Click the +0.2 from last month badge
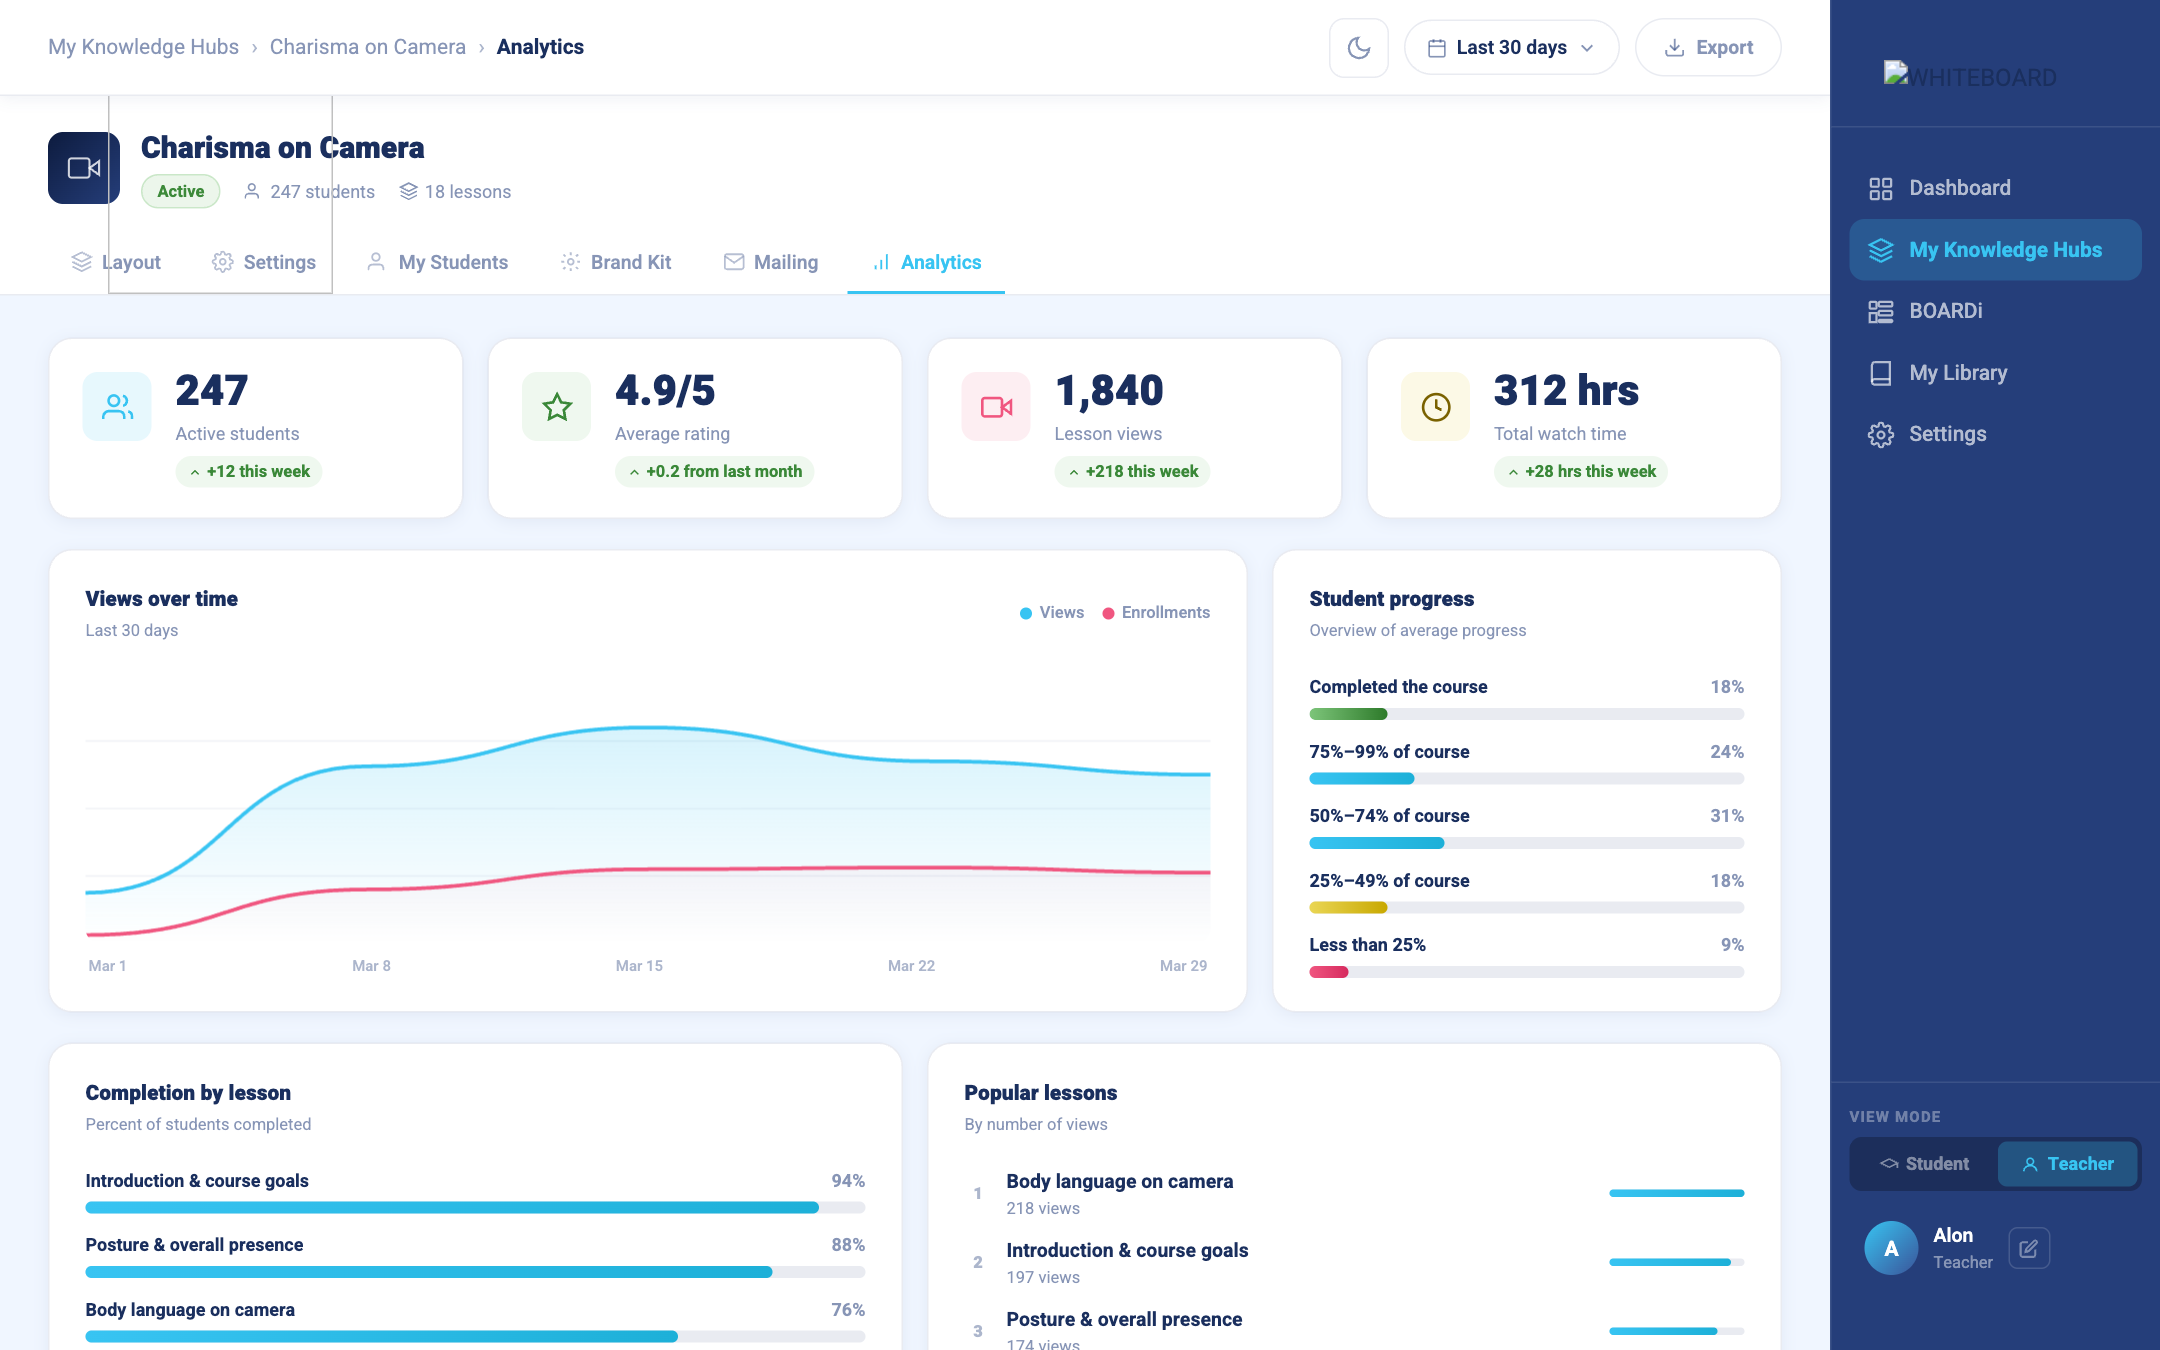 [714, 472]
